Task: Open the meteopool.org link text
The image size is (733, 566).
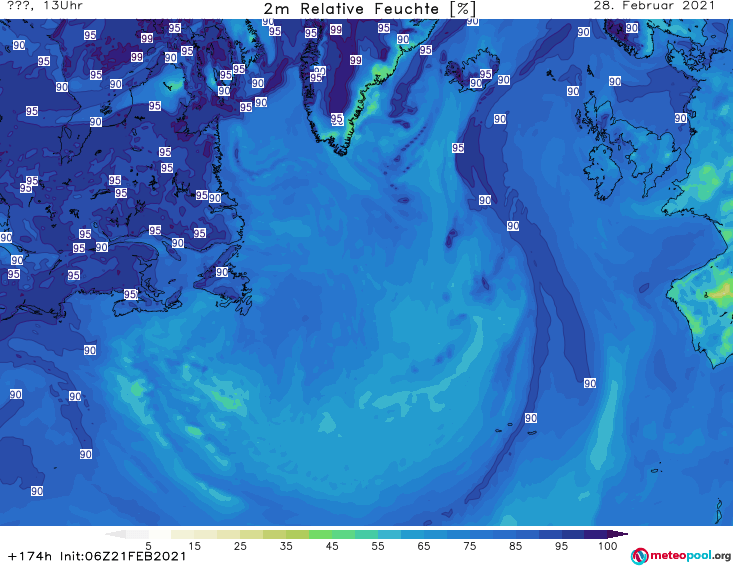Action: (690, 556)
